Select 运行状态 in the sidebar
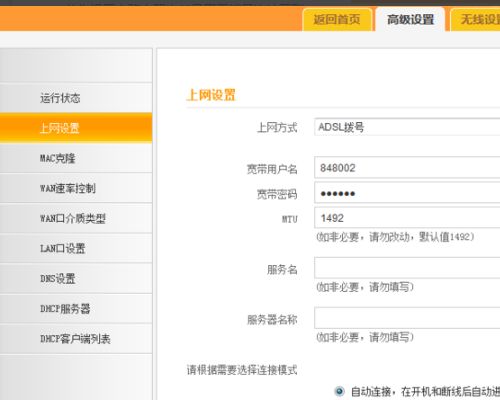 coord(76,98)
